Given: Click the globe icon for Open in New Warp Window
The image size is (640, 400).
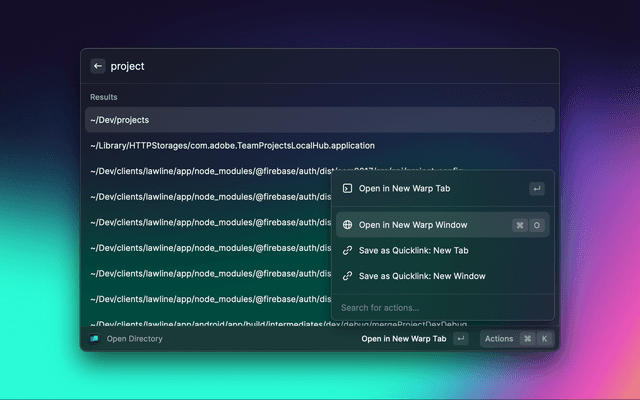Looking at the screenshot, I should (347, 225).
